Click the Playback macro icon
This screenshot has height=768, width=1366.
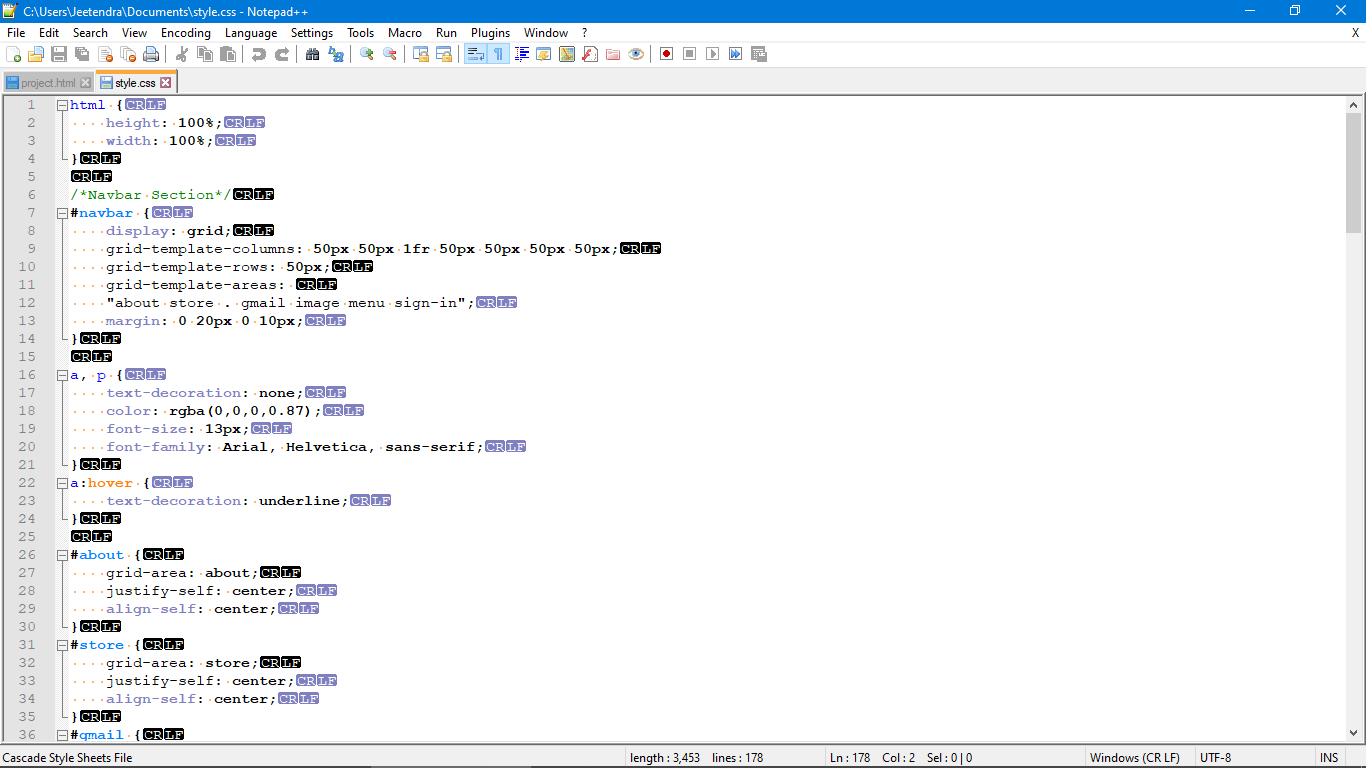point(713,54)
